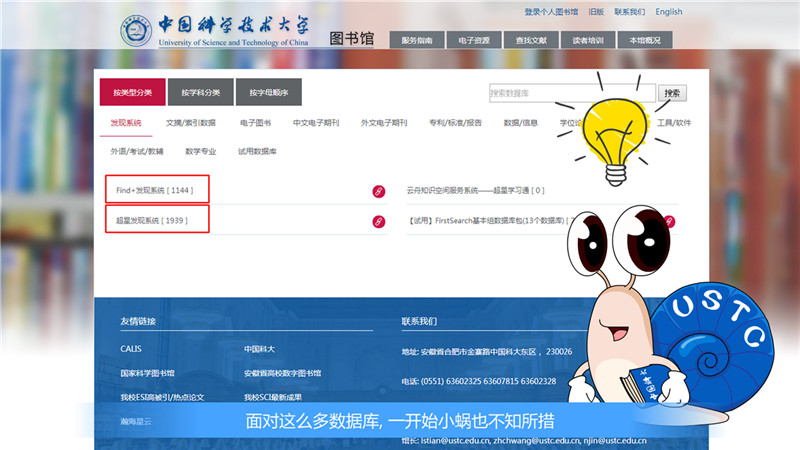Click the USTC university logo emblem
800x450 pixels.
click(x=136, y=31)
